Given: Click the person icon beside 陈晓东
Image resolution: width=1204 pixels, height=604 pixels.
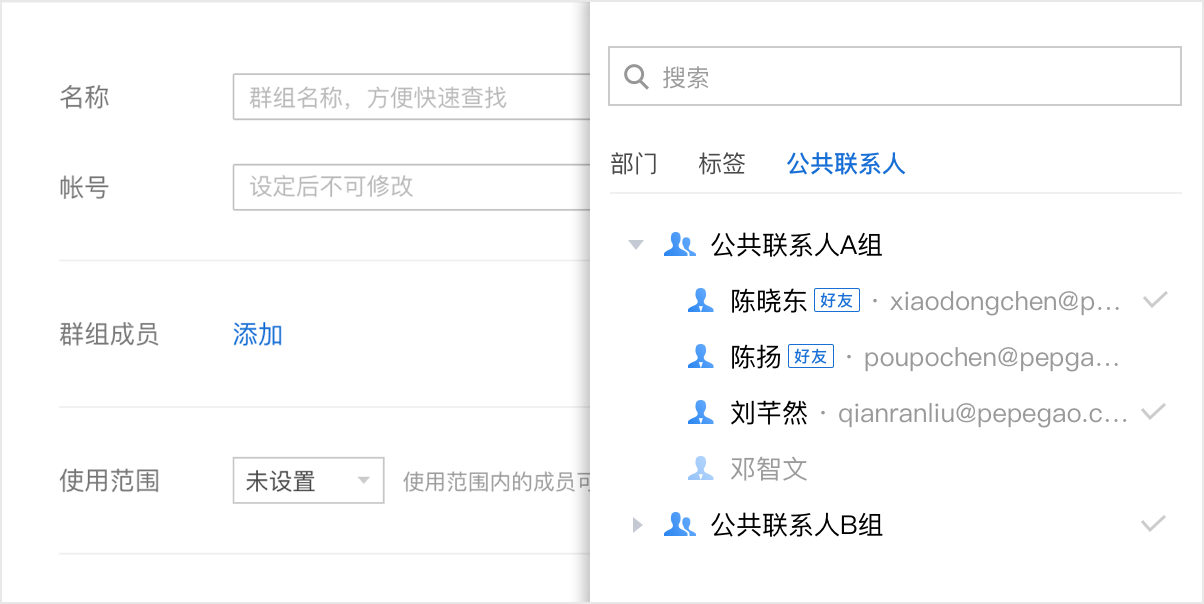Looking at the screenshot, I should point(700,300).
